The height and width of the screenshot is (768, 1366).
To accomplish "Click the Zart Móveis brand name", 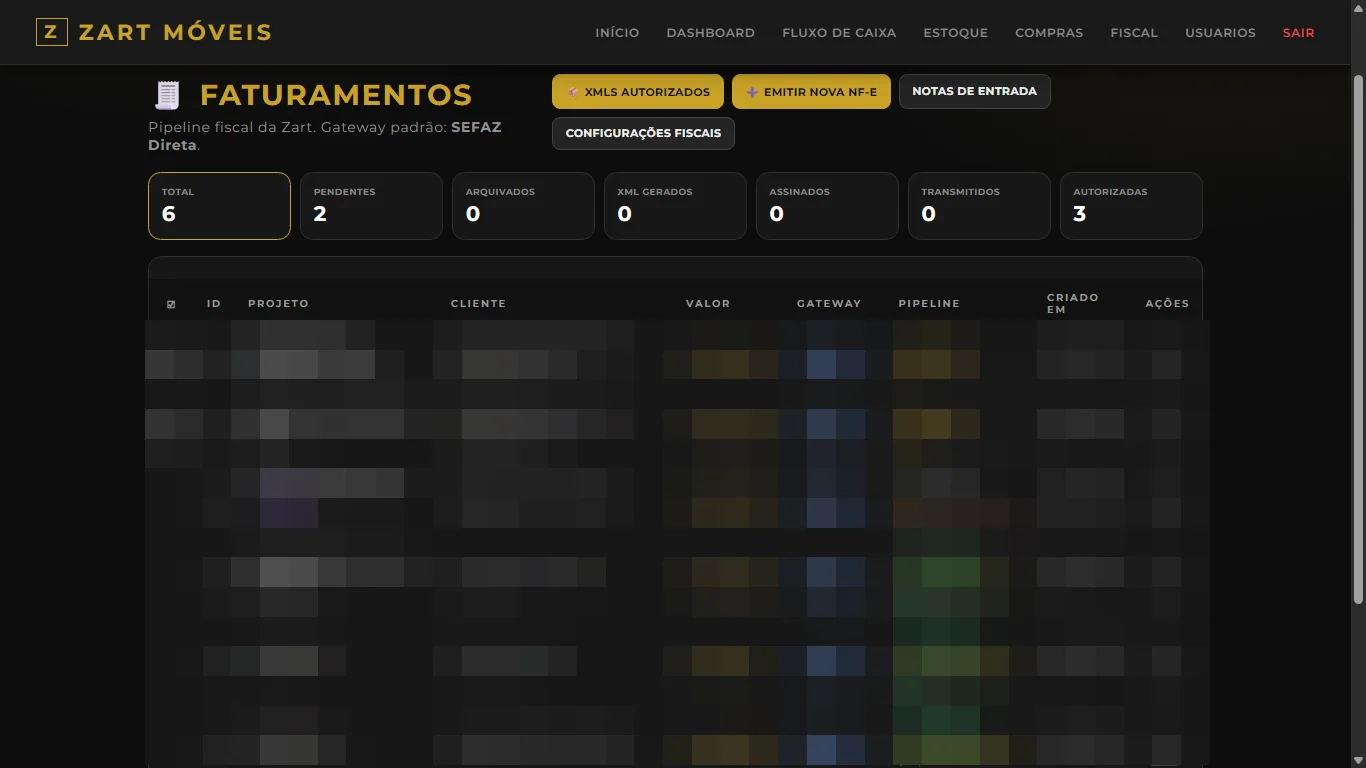I will pos(175,32).
